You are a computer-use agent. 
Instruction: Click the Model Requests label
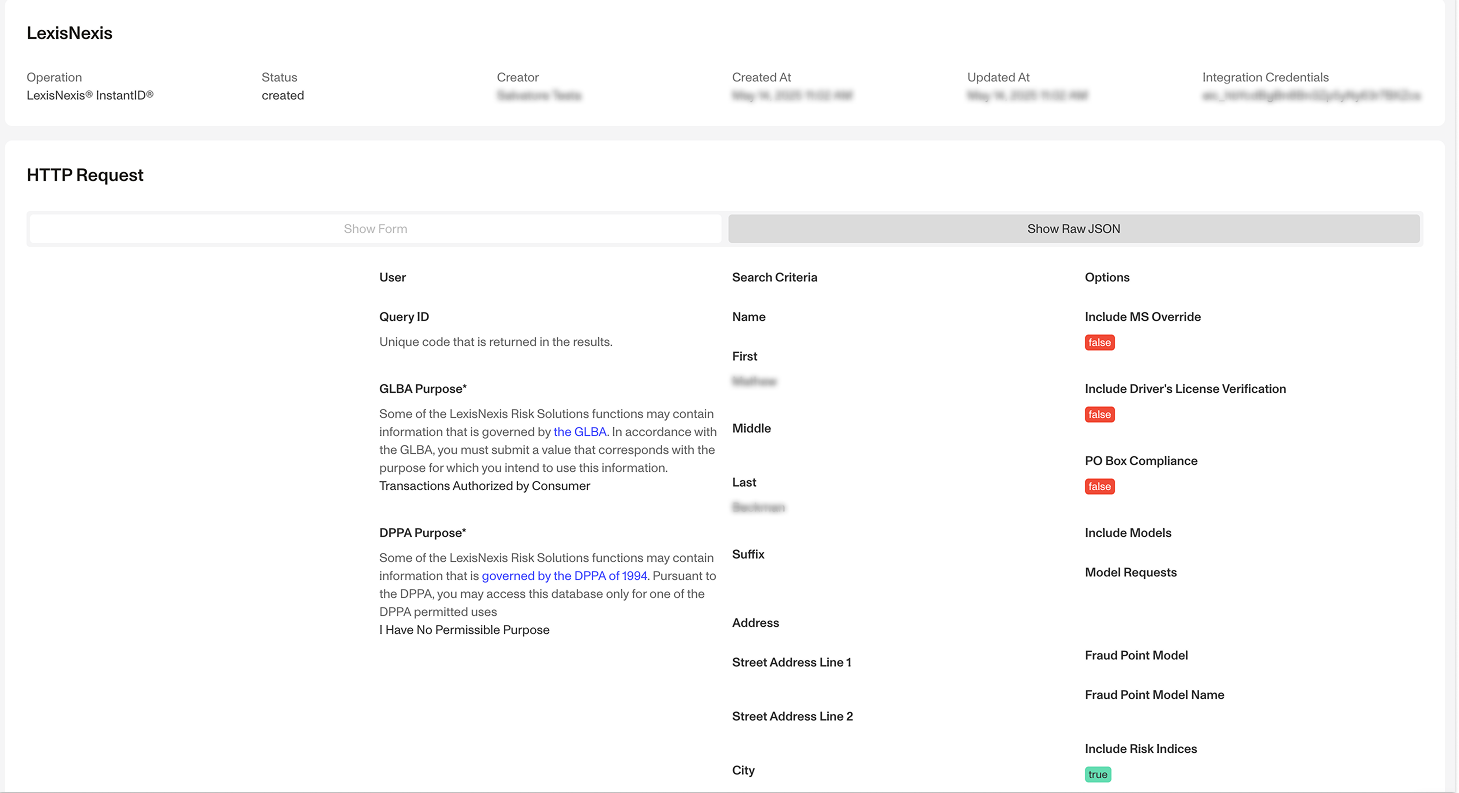pyautogui.click(x=1131, y=573)
